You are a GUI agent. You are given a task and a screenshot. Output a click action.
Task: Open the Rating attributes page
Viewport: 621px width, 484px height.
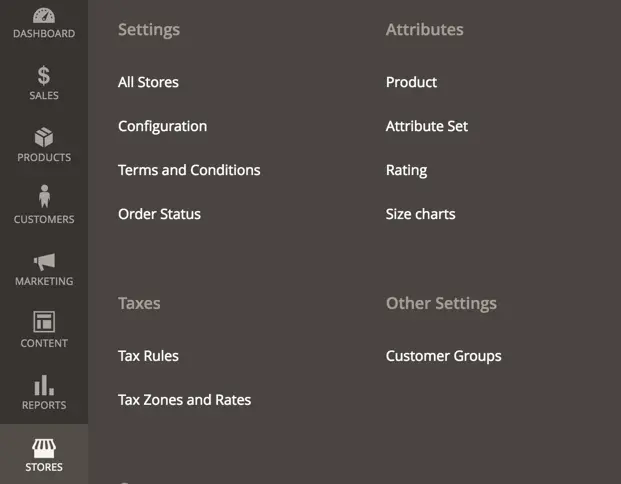click(406, 170)
